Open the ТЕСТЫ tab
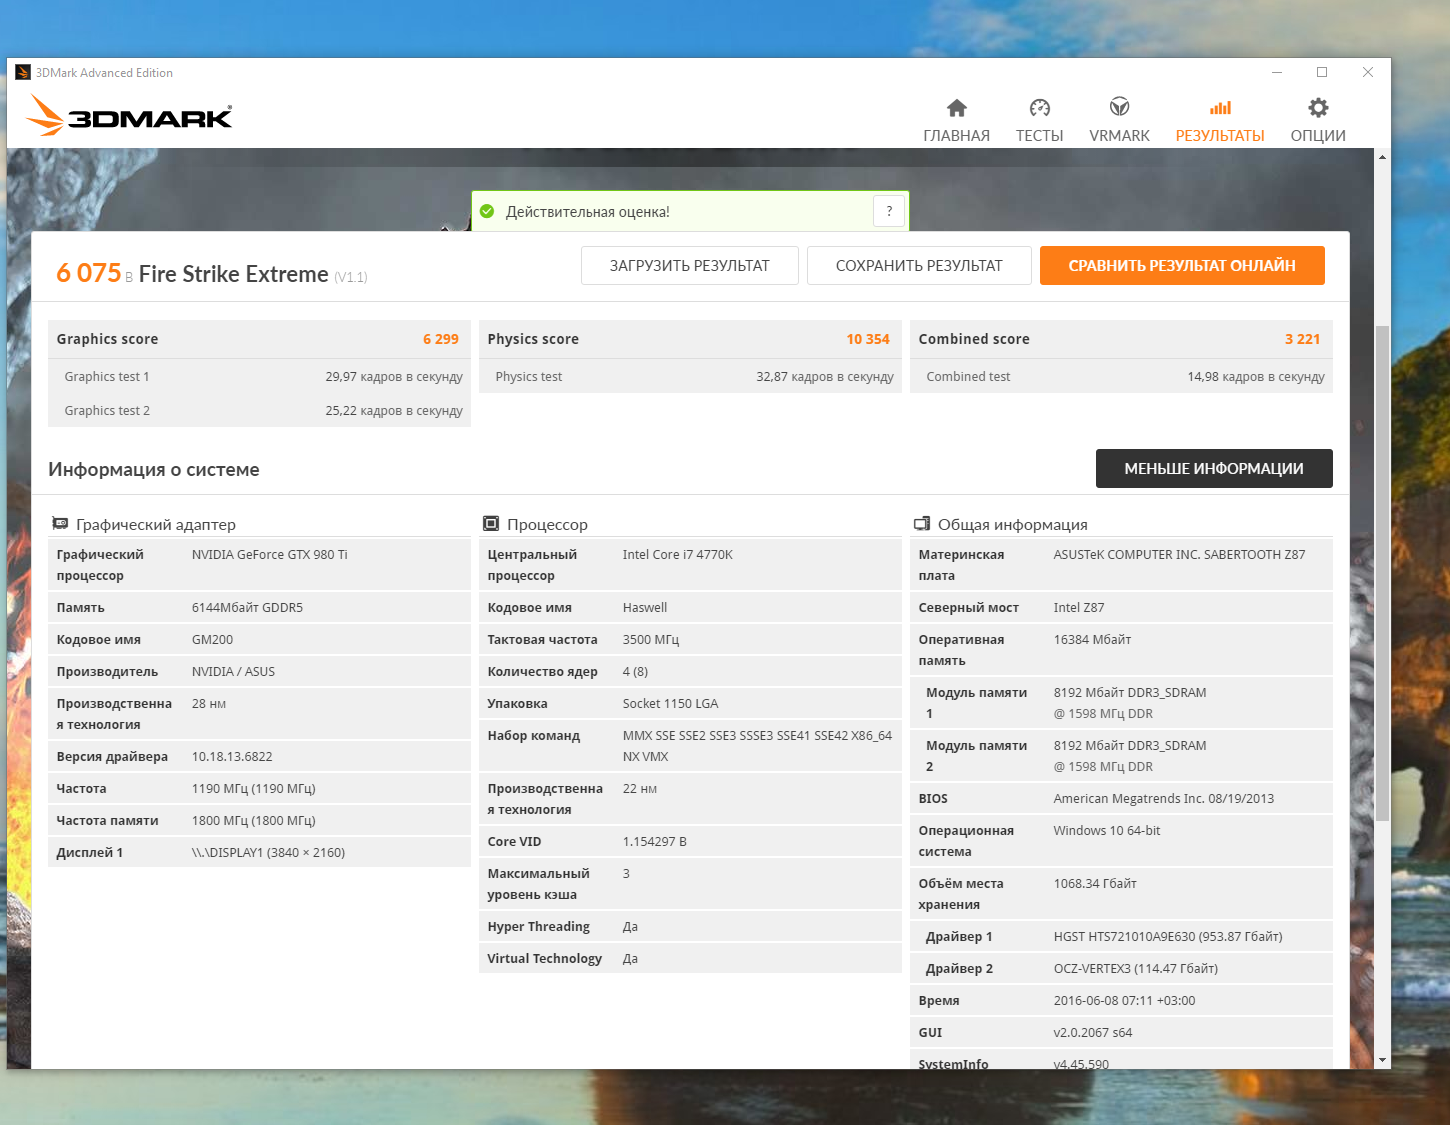 pyautogui.click(x=1040, y=120)
